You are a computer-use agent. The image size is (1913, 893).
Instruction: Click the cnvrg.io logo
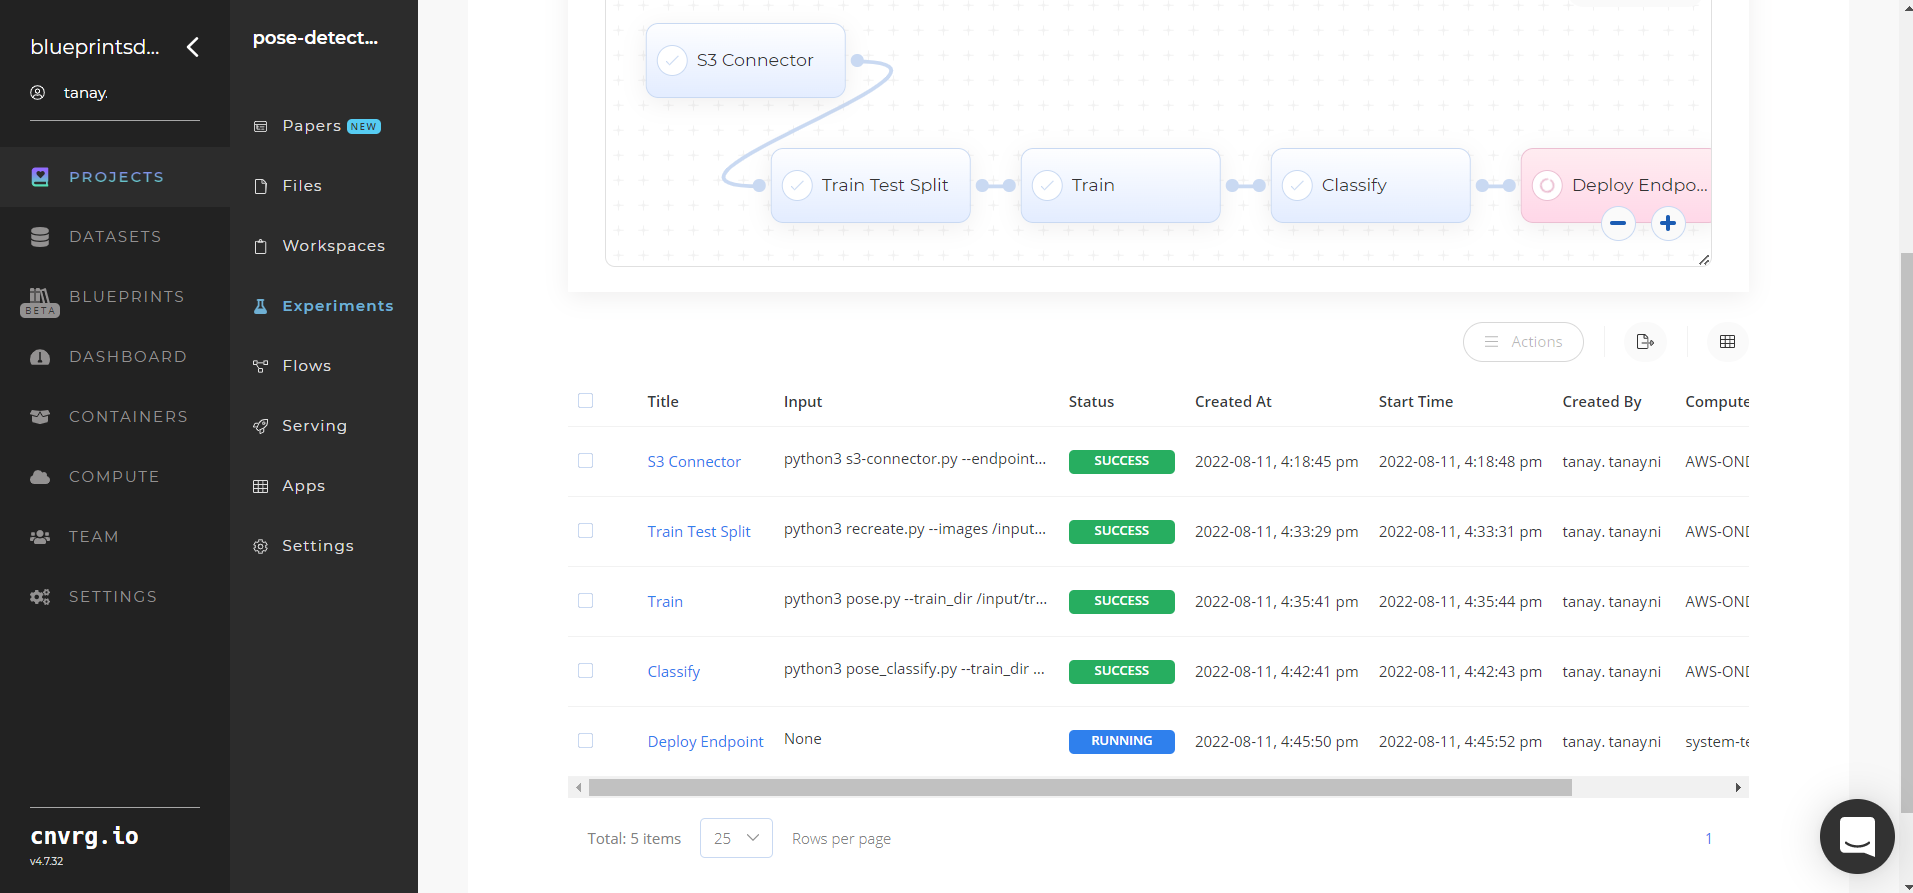84,836
